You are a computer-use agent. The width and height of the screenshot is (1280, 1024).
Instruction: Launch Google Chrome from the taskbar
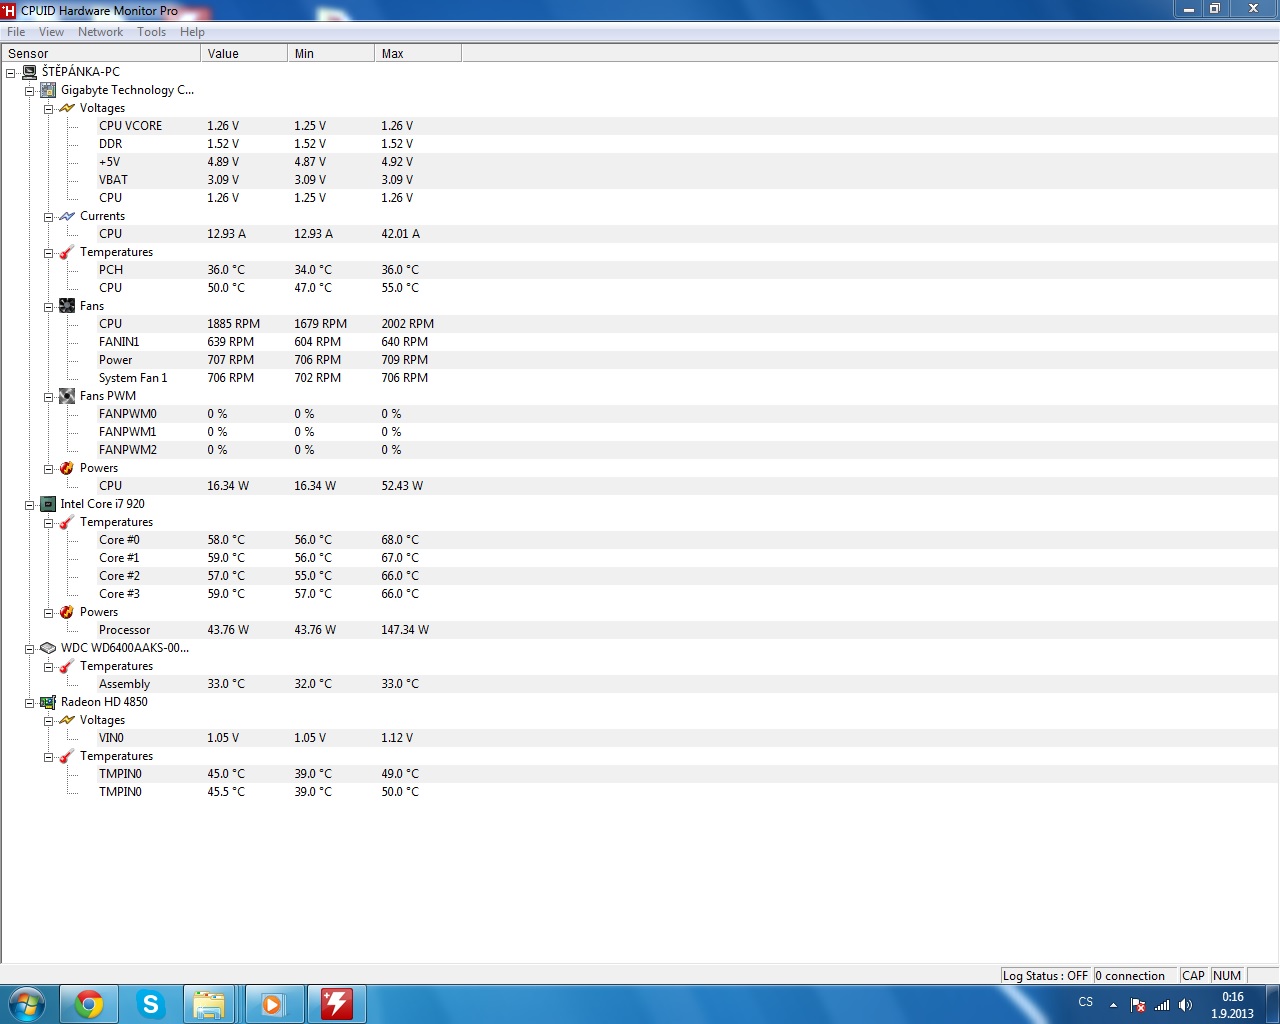[89, 1004]
